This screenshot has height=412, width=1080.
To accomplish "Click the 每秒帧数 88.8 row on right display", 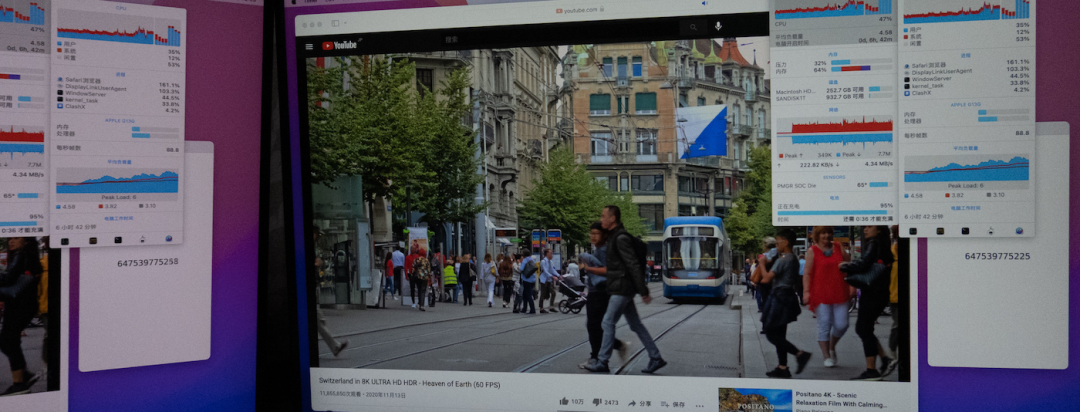I will point(966,133).
